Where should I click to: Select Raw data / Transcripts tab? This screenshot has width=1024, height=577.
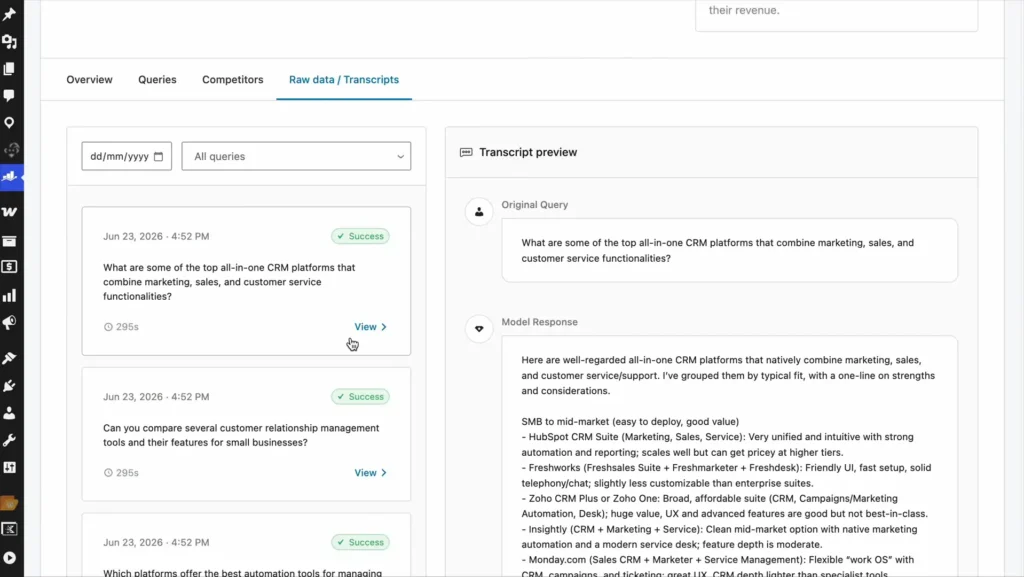pyautogui.click(x=344, y=80)
